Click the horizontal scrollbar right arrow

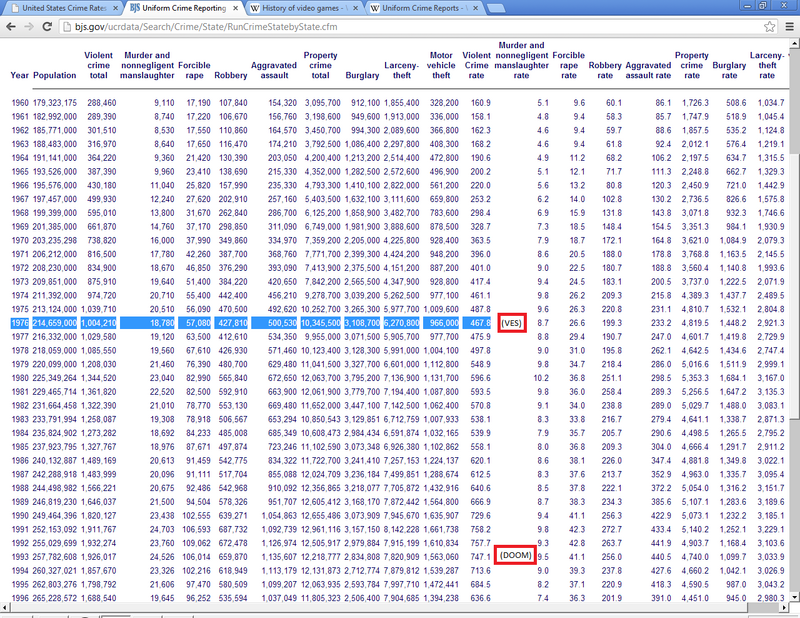785,607
